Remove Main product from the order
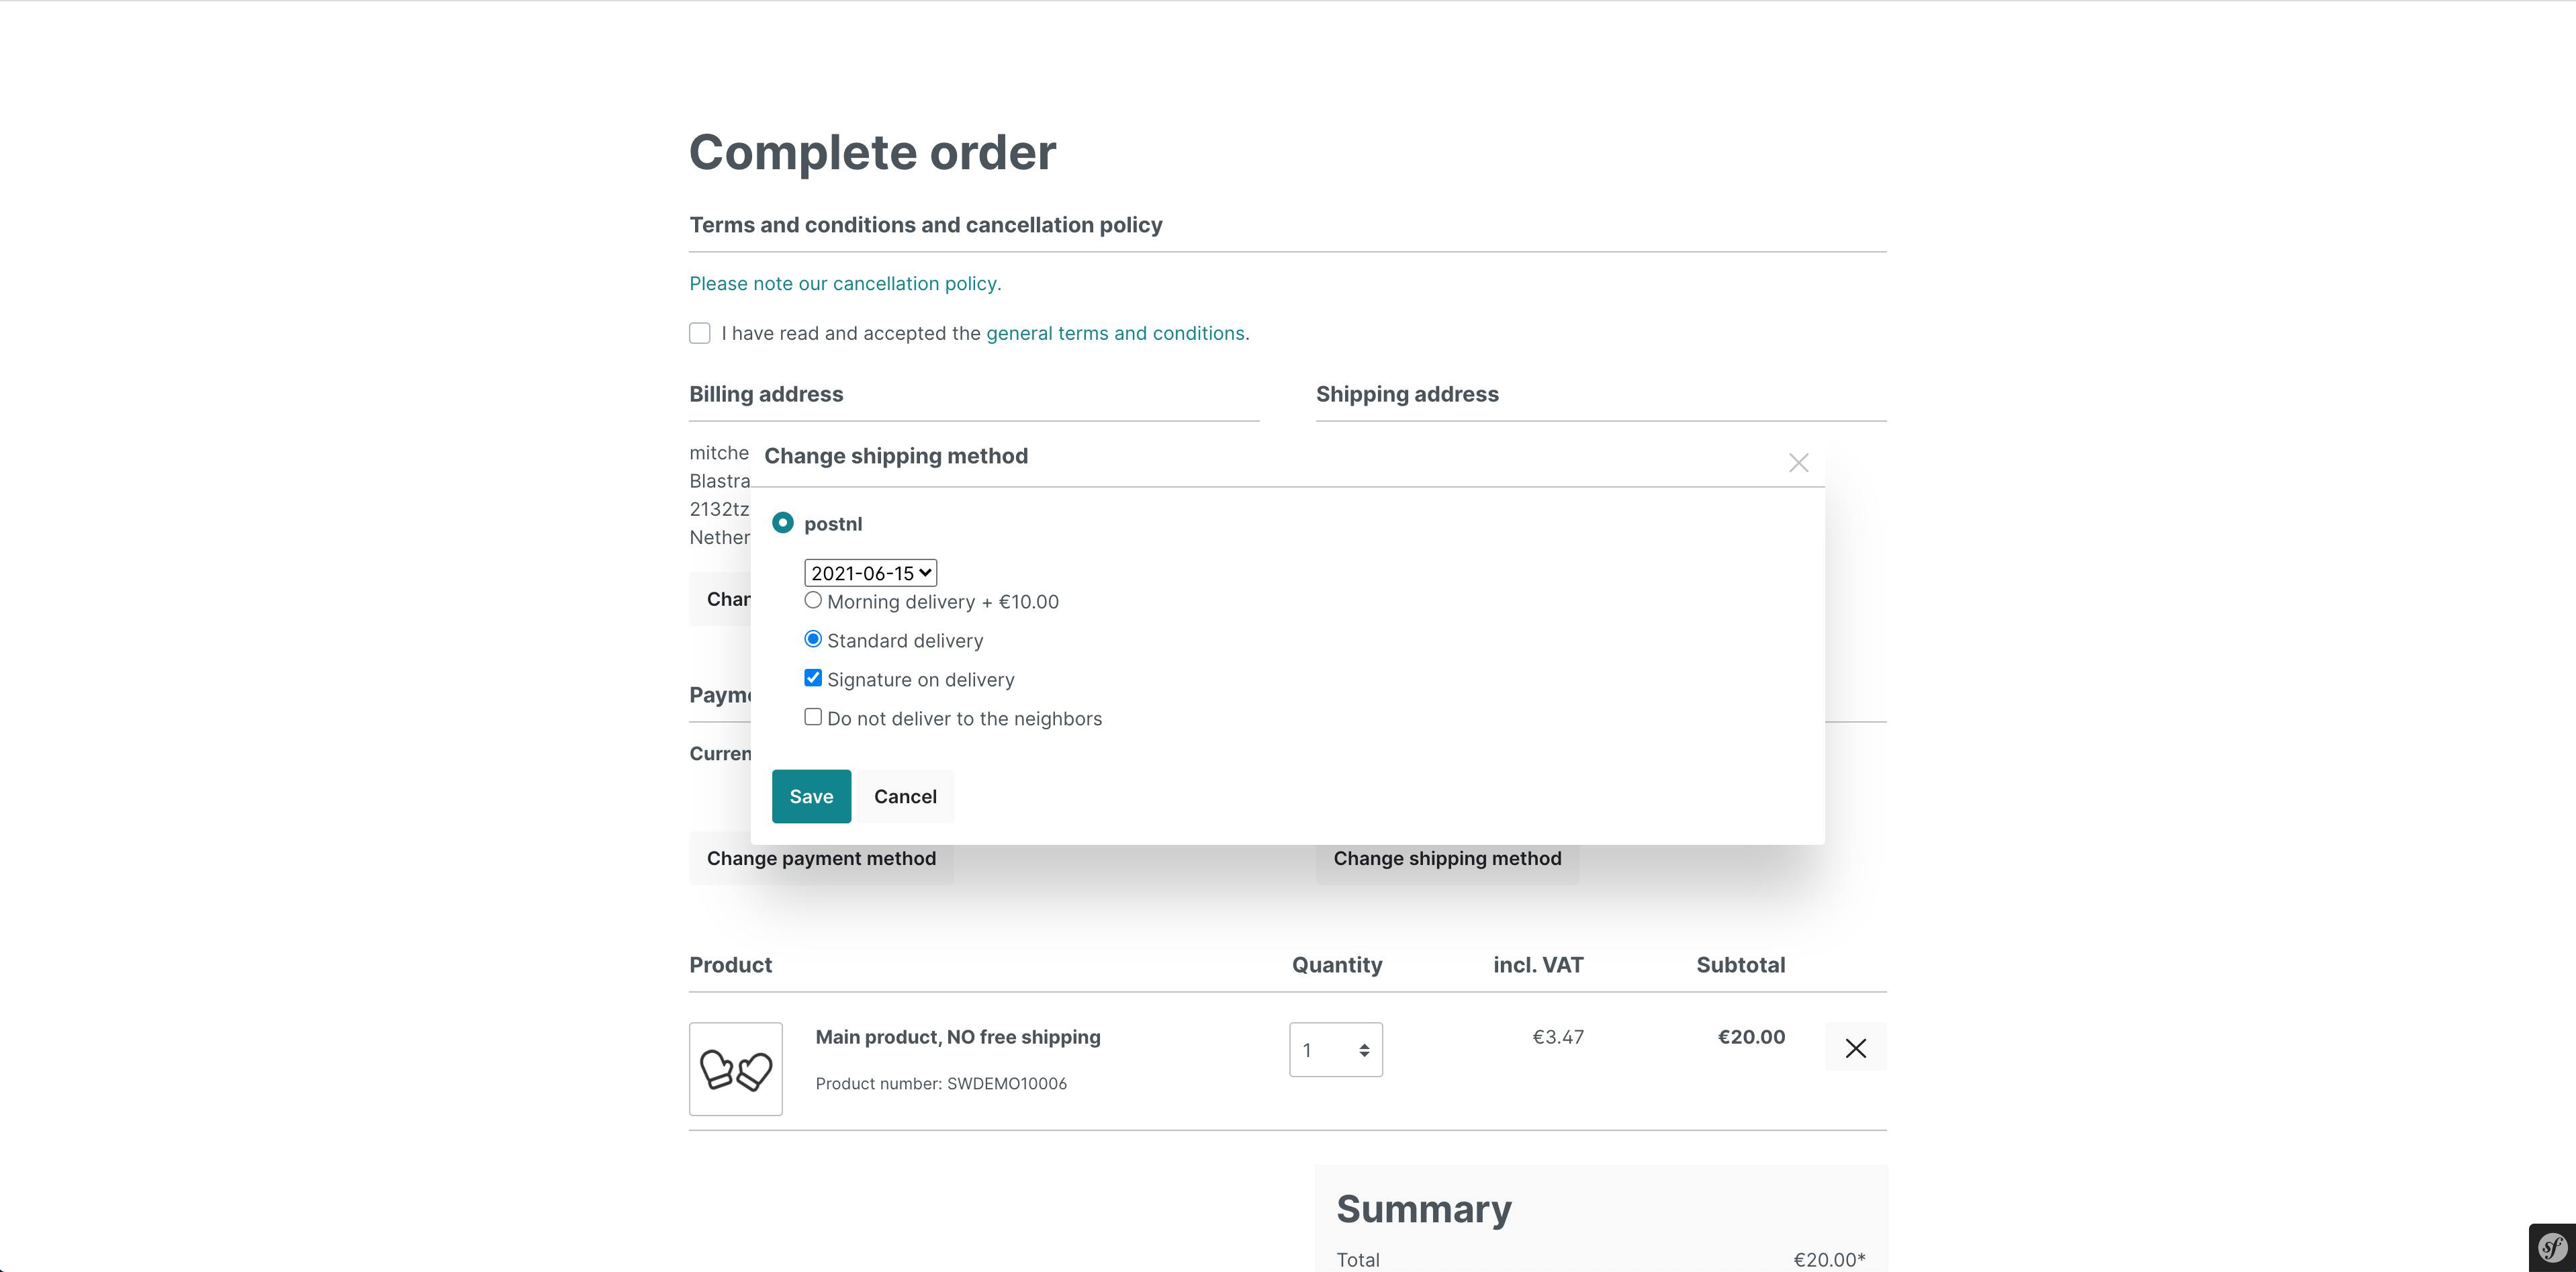The width and height of the screenshot is (2576, 1272). coord(1856,1047)
